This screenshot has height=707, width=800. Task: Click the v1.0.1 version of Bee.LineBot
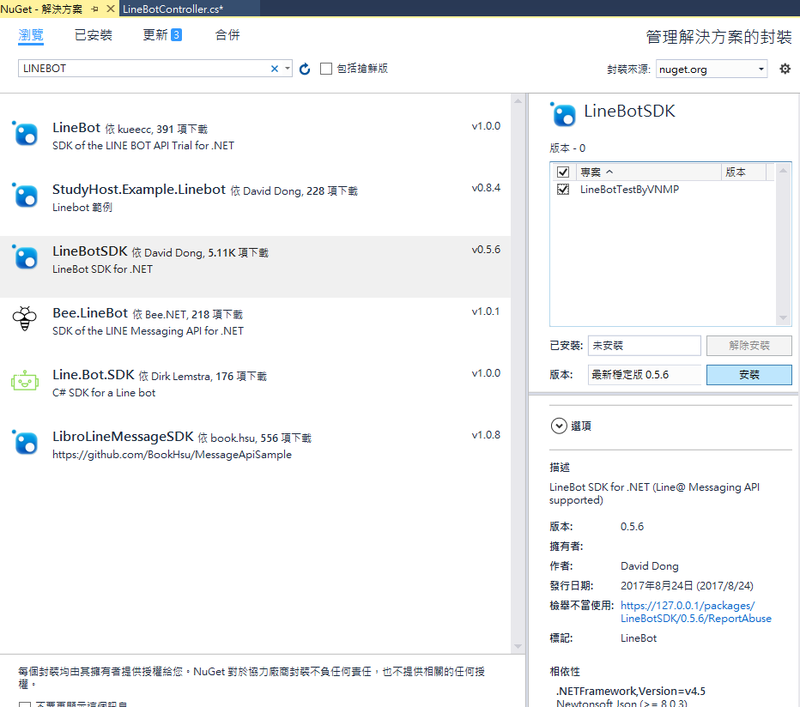486,311
